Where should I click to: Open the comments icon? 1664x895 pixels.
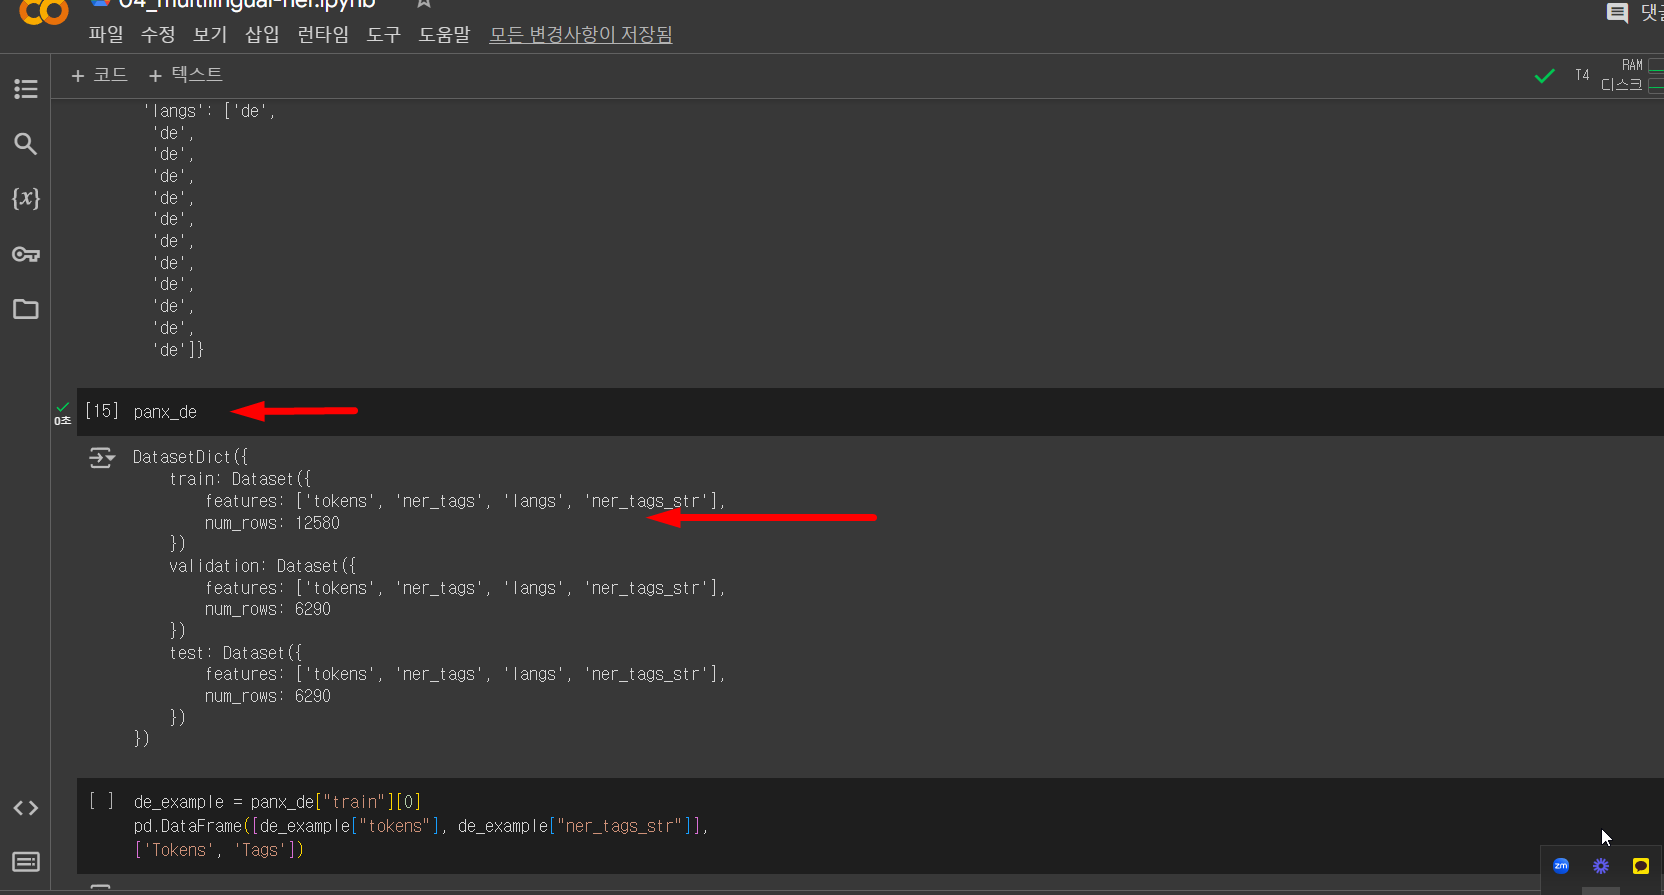point(1617,12)
